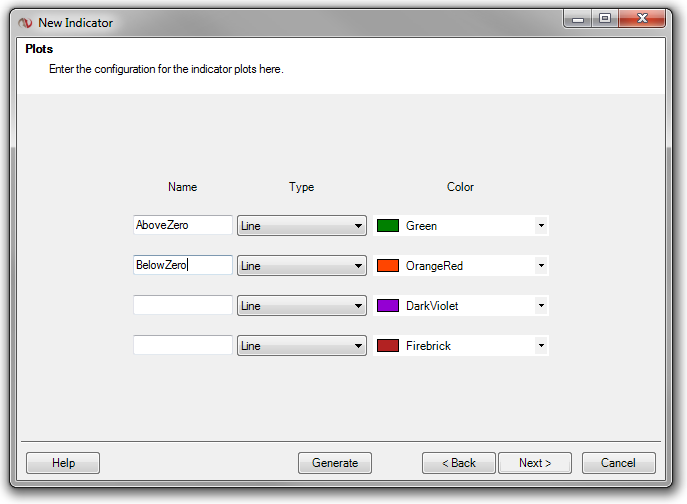The image size is (687, 504).
Task: Click the DarkViolet color name text
Action: click(x=432, y=306)
